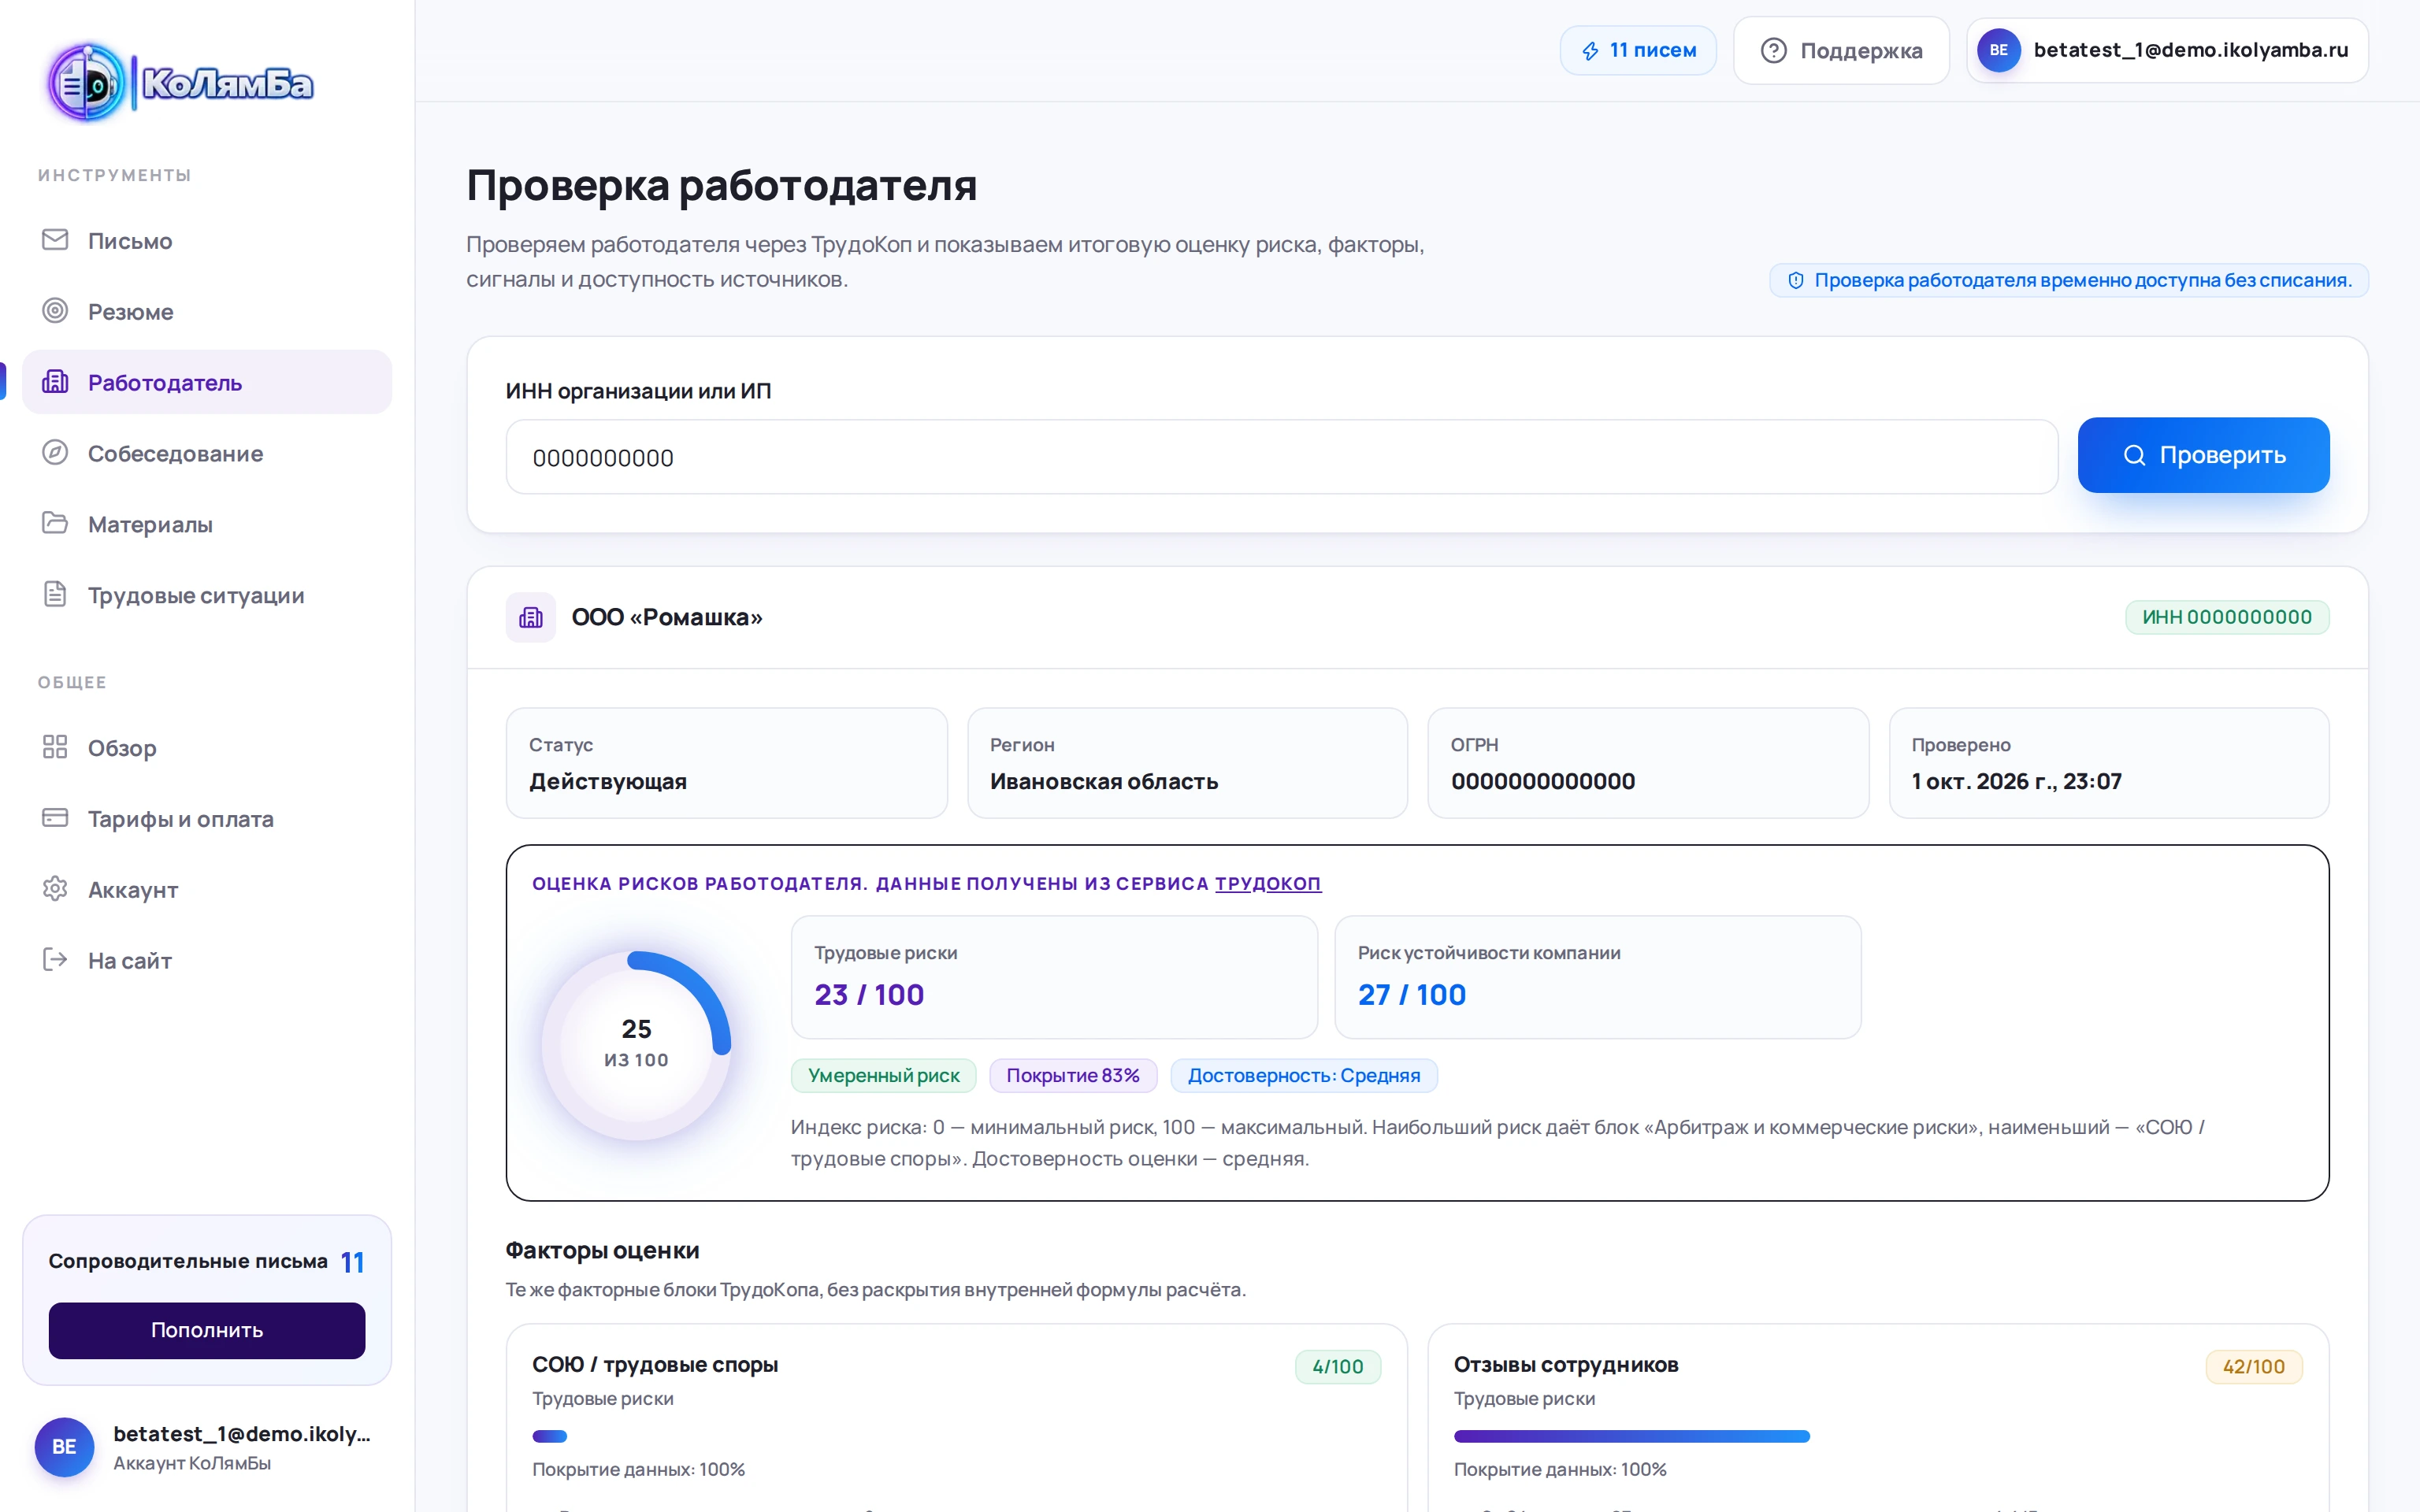Click the Достоверность: Средняя tag
This screenshot has height=1512, width=2420.
coord(1304,1075)
